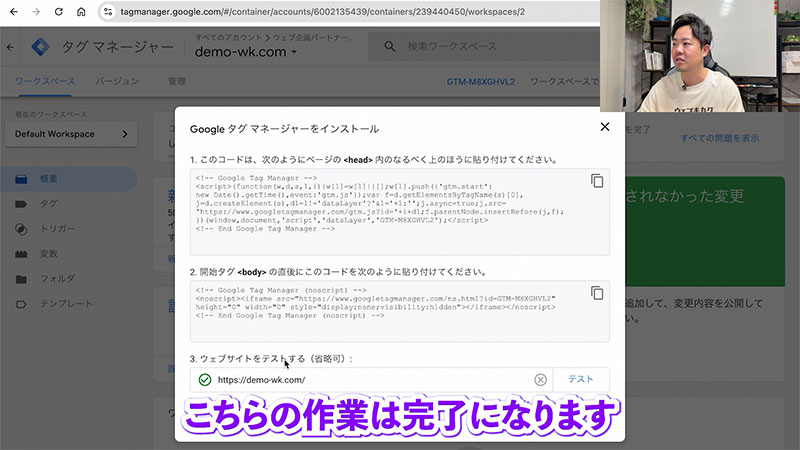Select 概要 in the sidebar
The width and height of the screenshot is (800, 450).
(x=68, y=179)
